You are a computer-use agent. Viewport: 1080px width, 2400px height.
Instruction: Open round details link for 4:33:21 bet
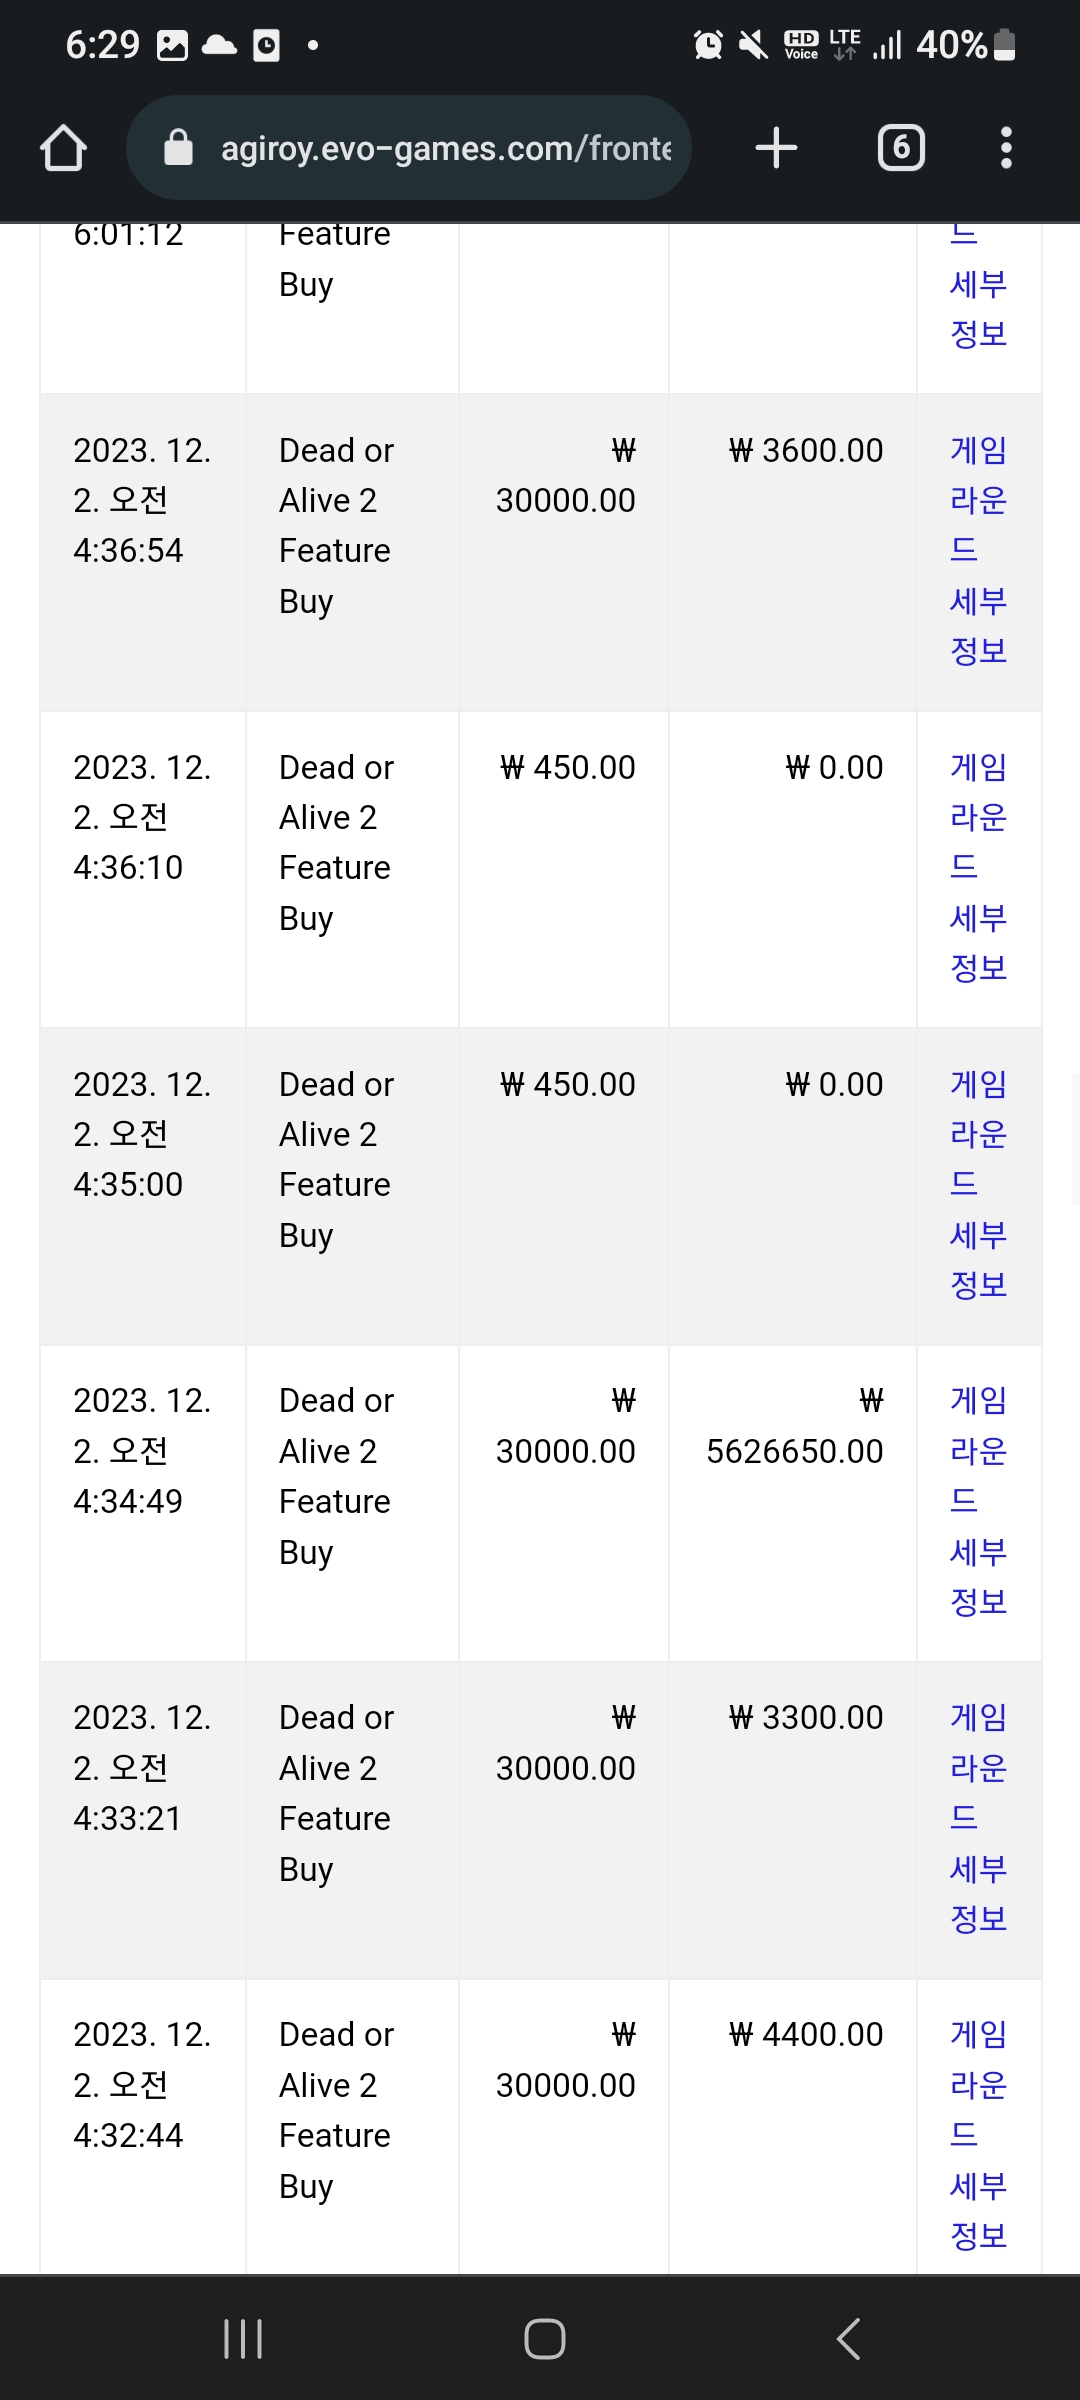(978, 1818)
